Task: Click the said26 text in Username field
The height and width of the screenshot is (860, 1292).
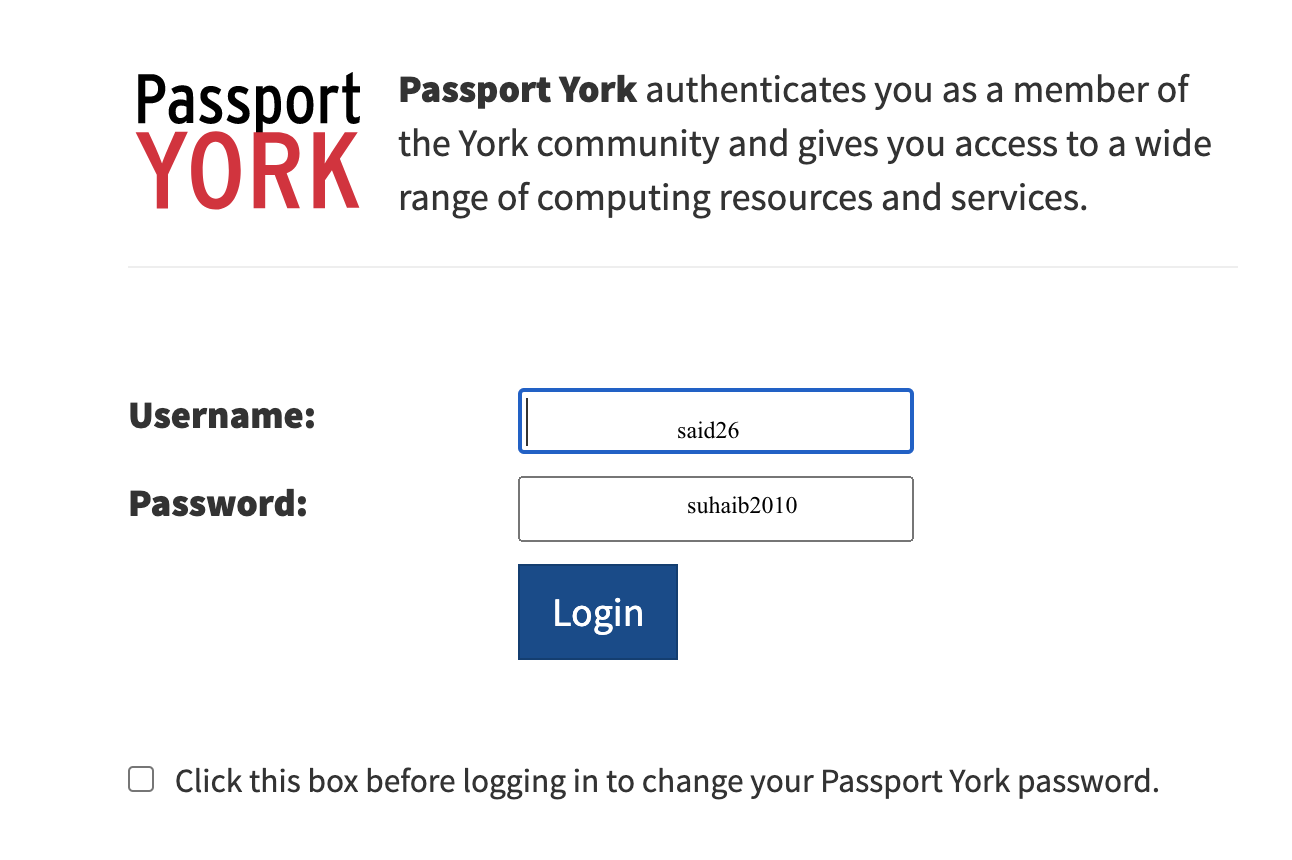Action: (707, 431)
